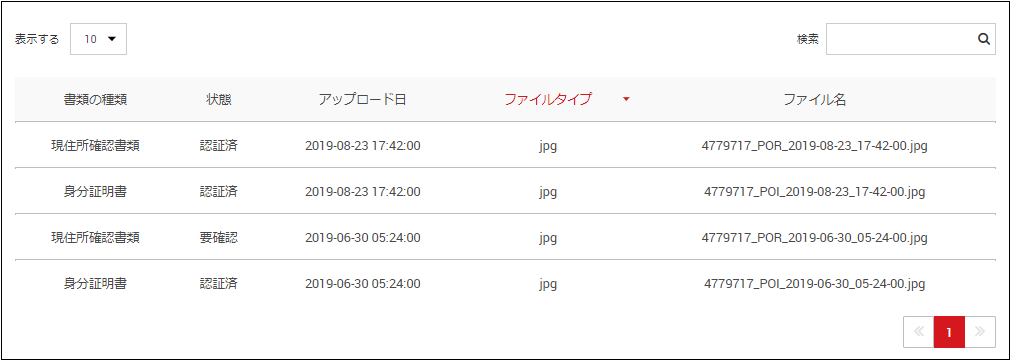
Task: Open file 4779717_POR_2019-08-23_17-42-00.jpg
Action: 814,146
